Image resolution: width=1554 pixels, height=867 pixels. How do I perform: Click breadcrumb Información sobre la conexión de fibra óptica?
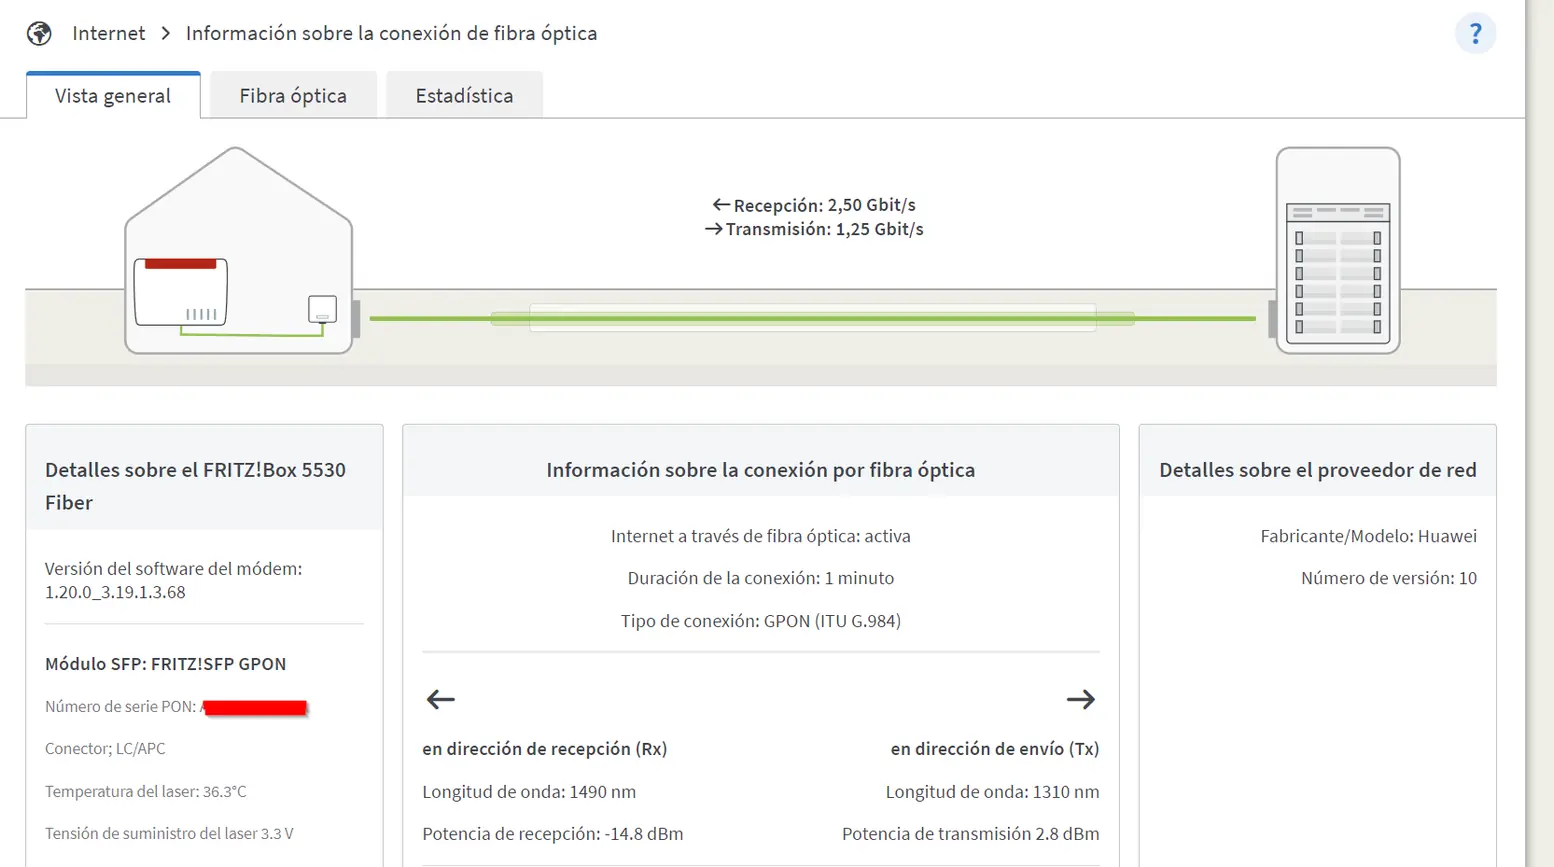pos(391,33)
